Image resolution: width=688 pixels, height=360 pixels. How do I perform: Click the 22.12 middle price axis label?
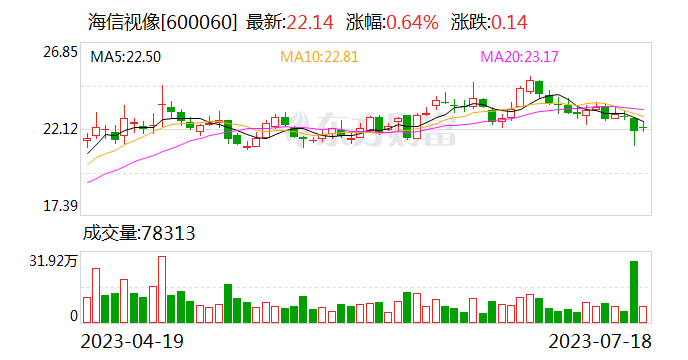coord(60,129)
